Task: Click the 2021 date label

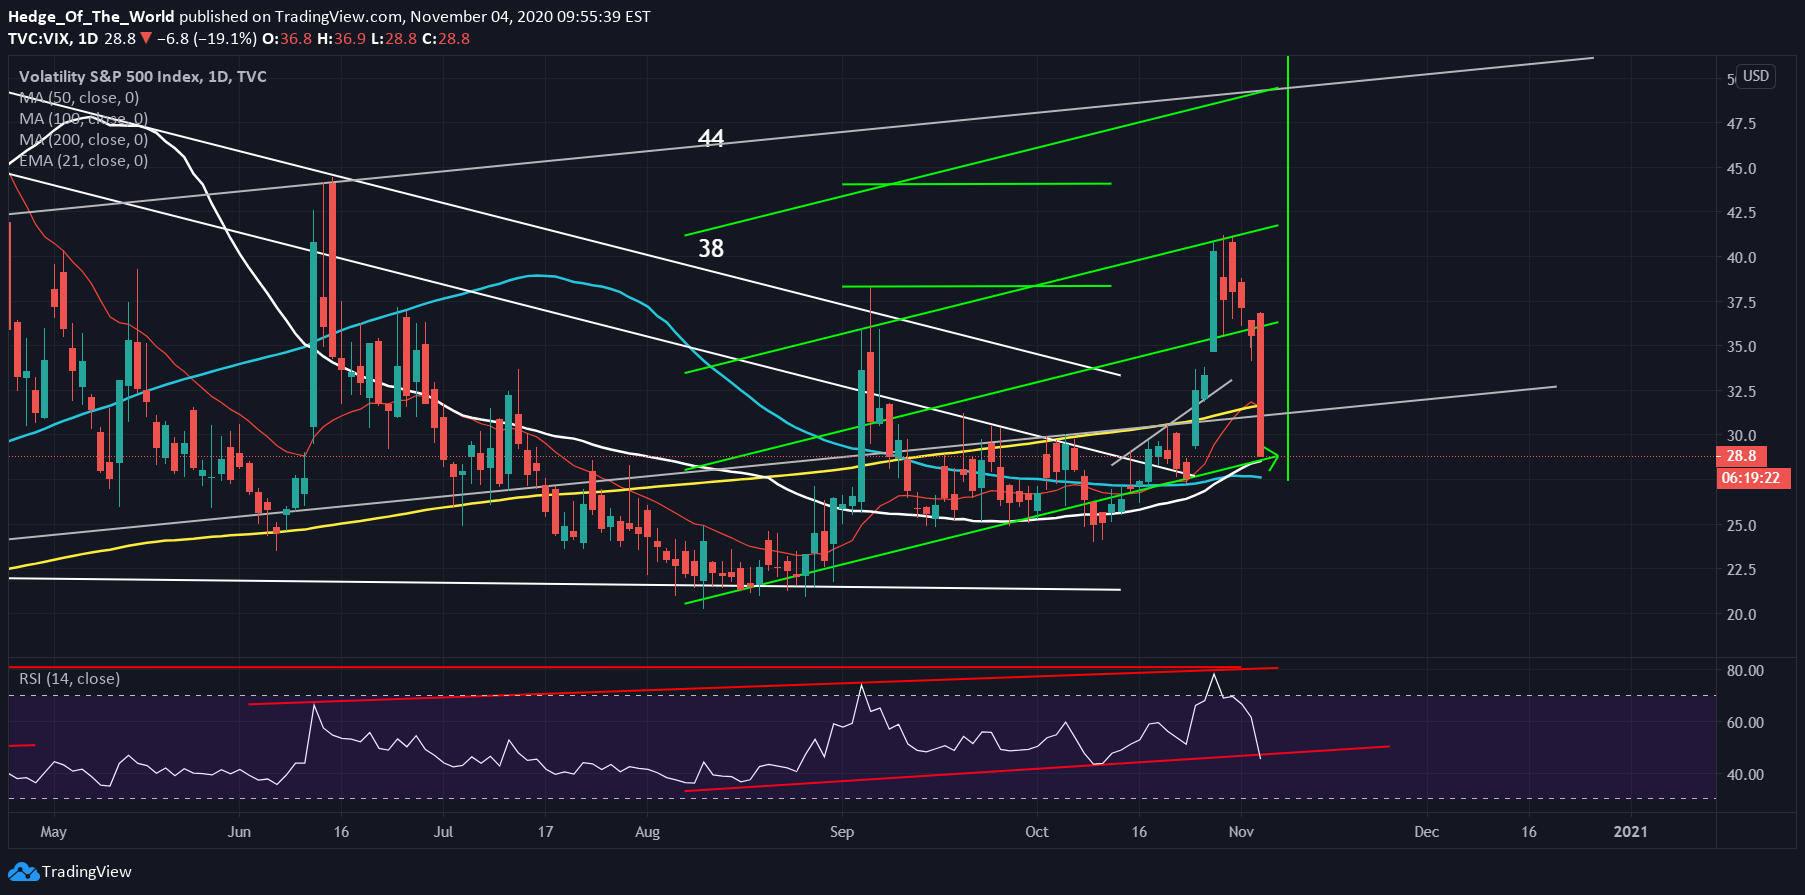Action: pyautogui.click(x=1631, y=832)
